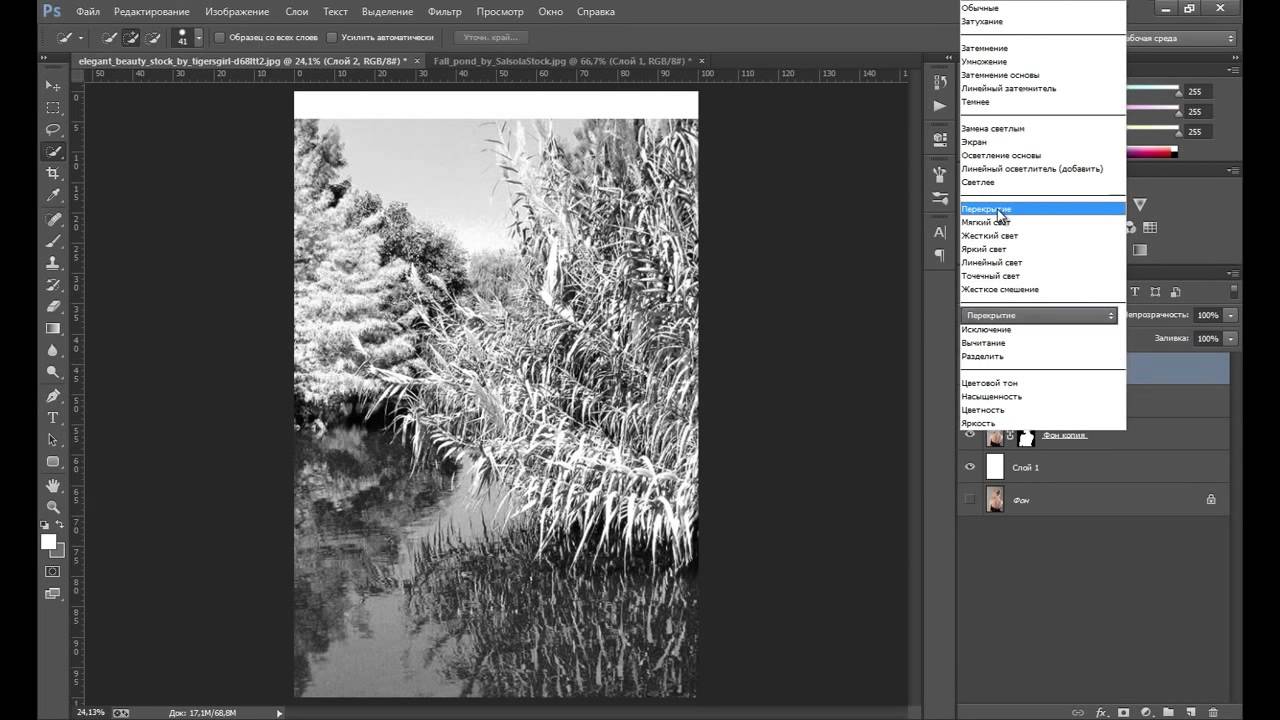
Task: Open the workspace 'Рабочая среда' dropdown
Action: (1181, 38)
